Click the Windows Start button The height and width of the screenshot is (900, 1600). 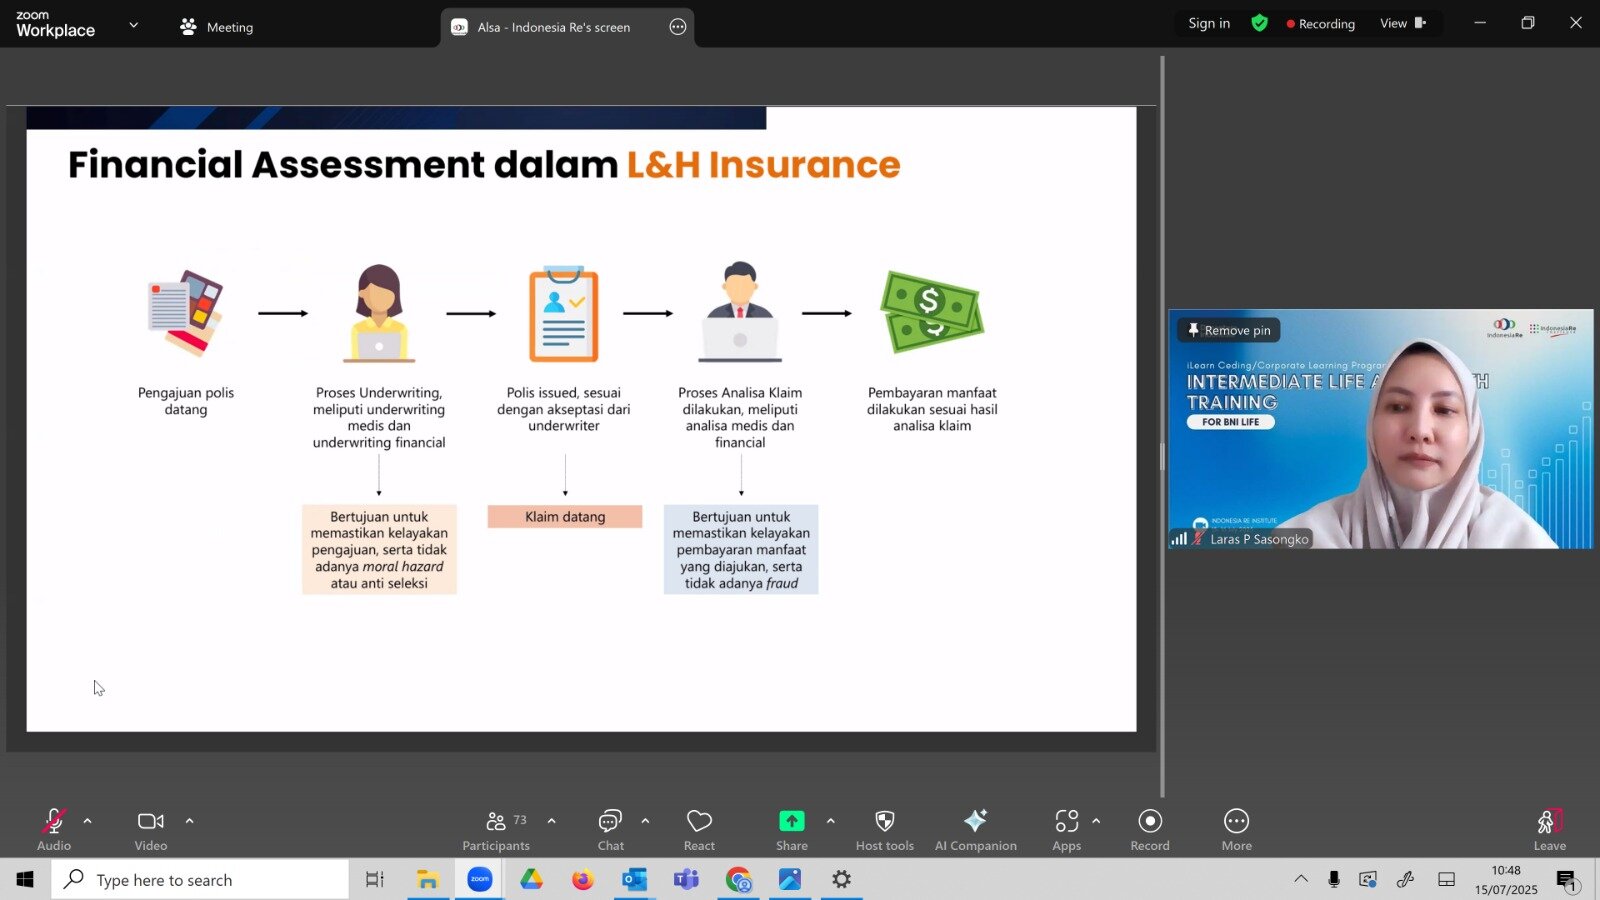[25, 879]
